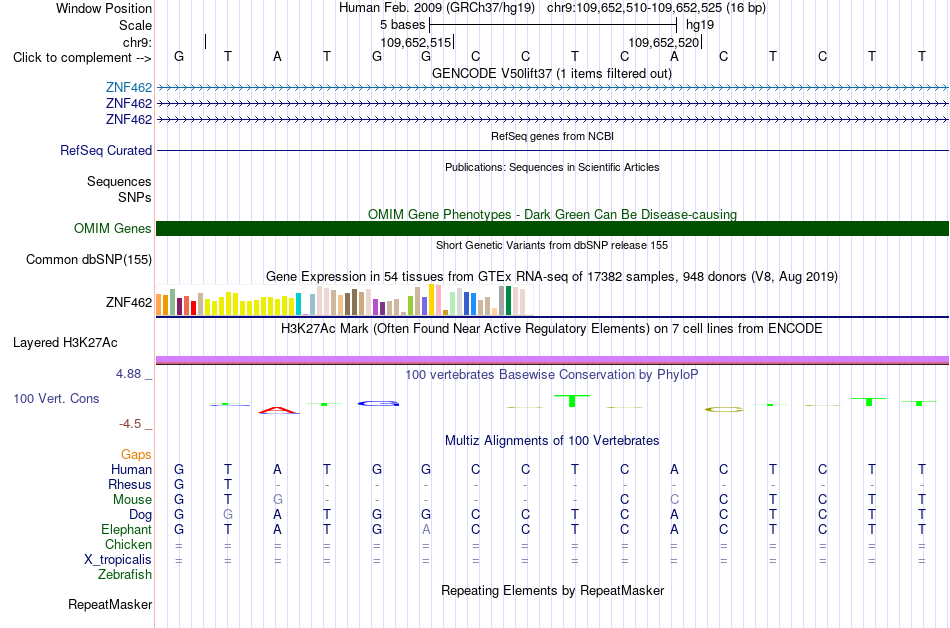This screenshot has height=628, width=950.
Task: Click the chr9:109,652,510-109,652,525 (16 bp) position text
Action: click(x=656, y=8)
